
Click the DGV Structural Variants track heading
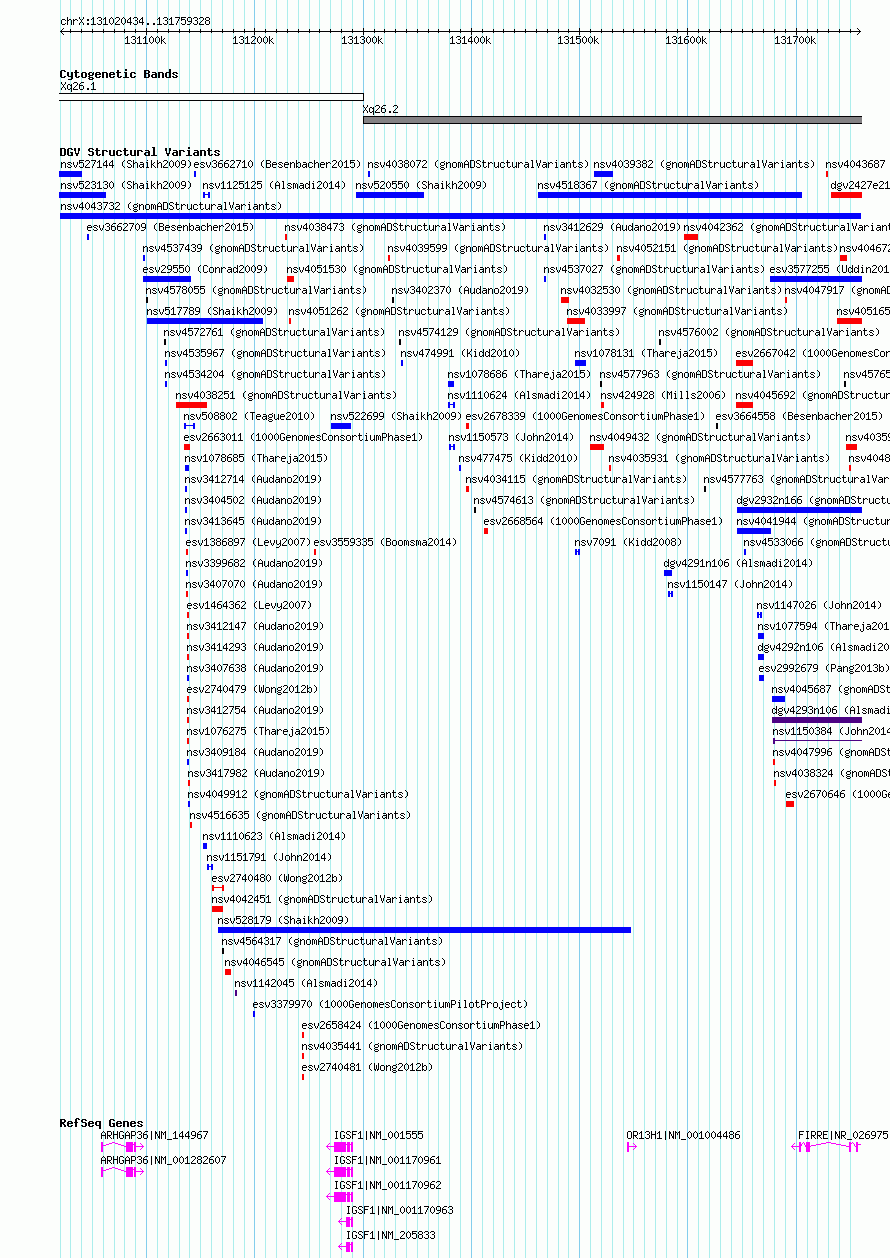[140, 152]
